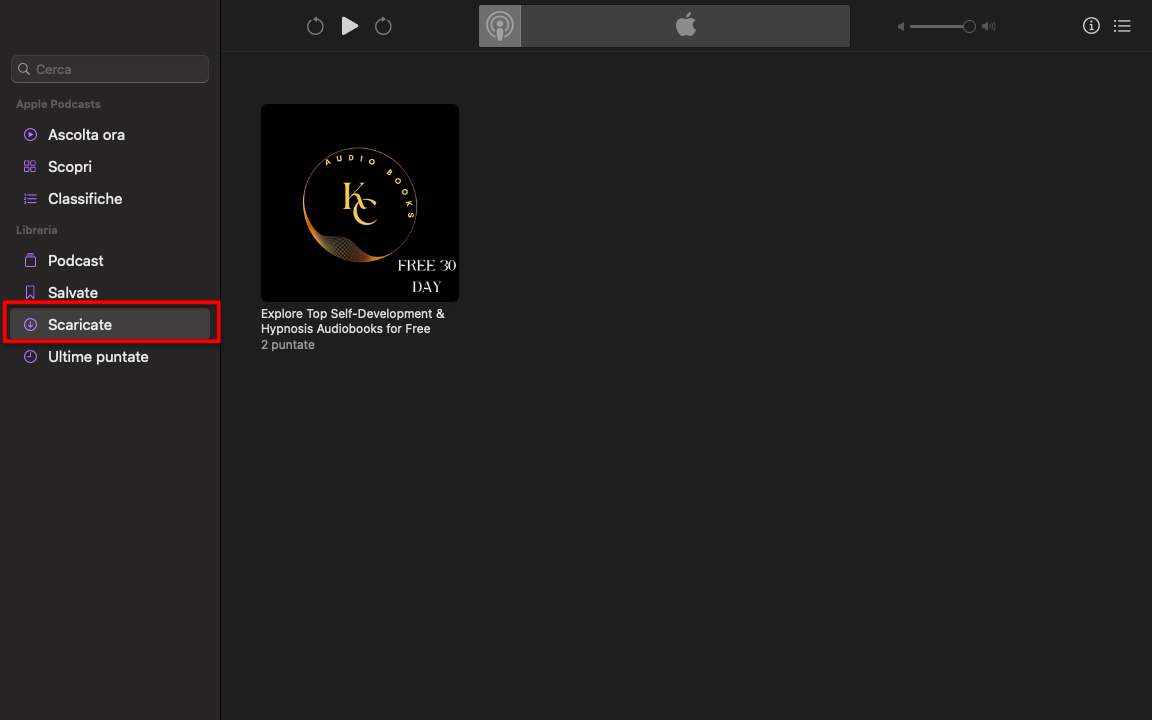Skip back with the rewind control
Viewport: 1152px width, 720px height.
click(315, 26)
